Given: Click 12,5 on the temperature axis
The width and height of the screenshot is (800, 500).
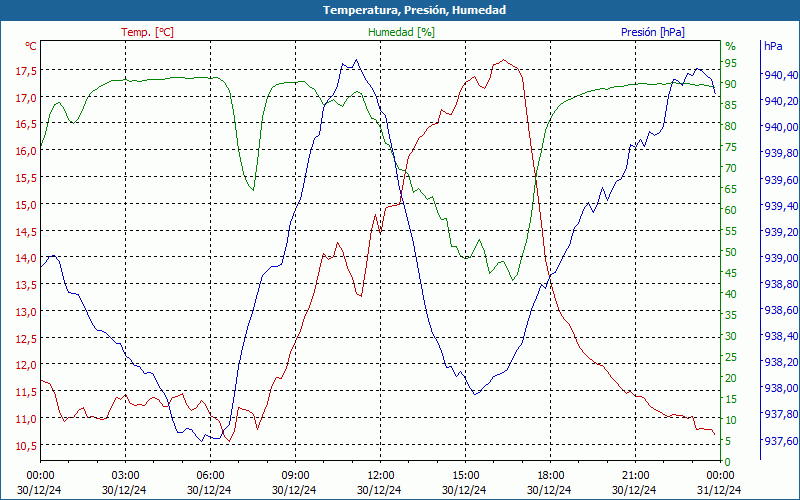Looking at the screenshot, I should coord(26,339).
